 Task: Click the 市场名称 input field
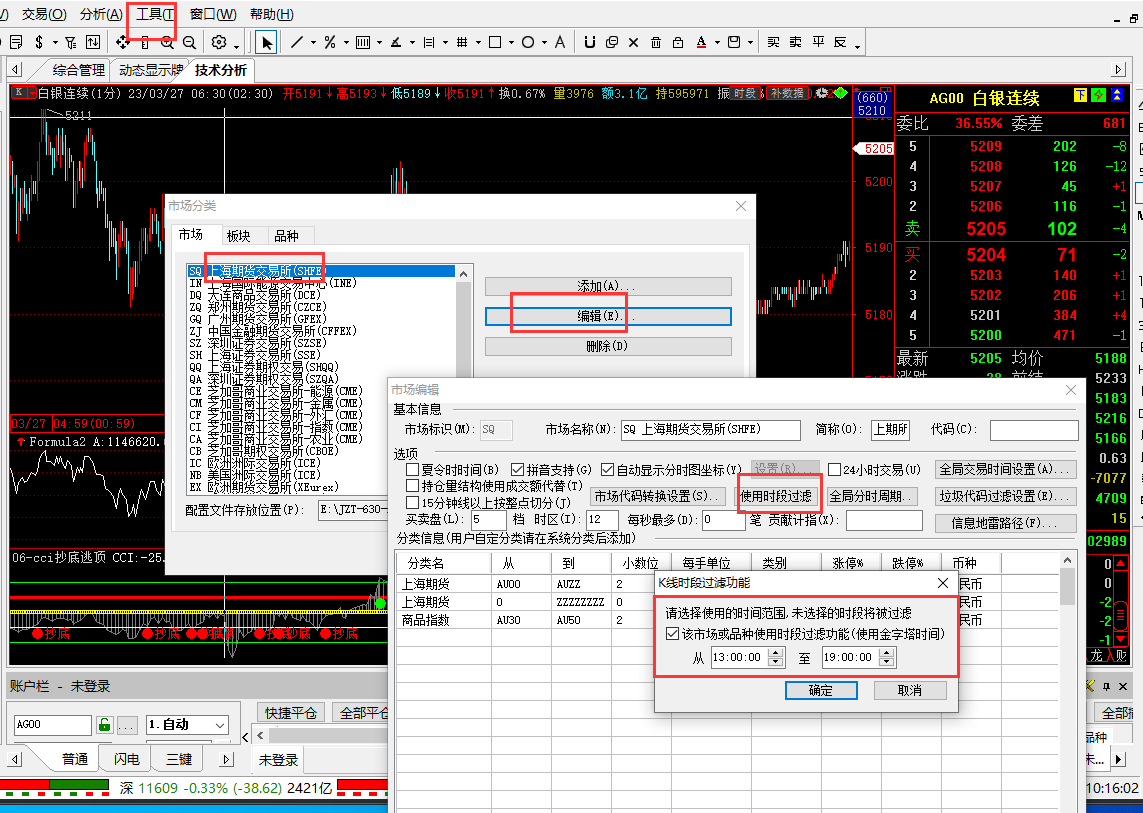(x=710, y=430)
